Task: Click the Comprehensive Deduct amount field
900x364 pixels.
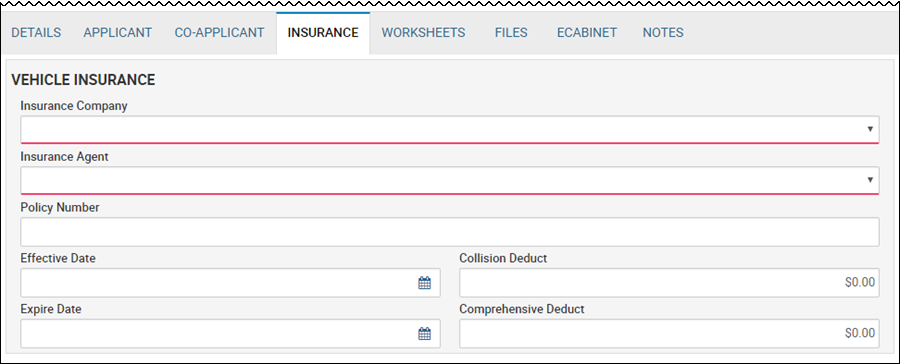Action: click(x=669, y=334)
